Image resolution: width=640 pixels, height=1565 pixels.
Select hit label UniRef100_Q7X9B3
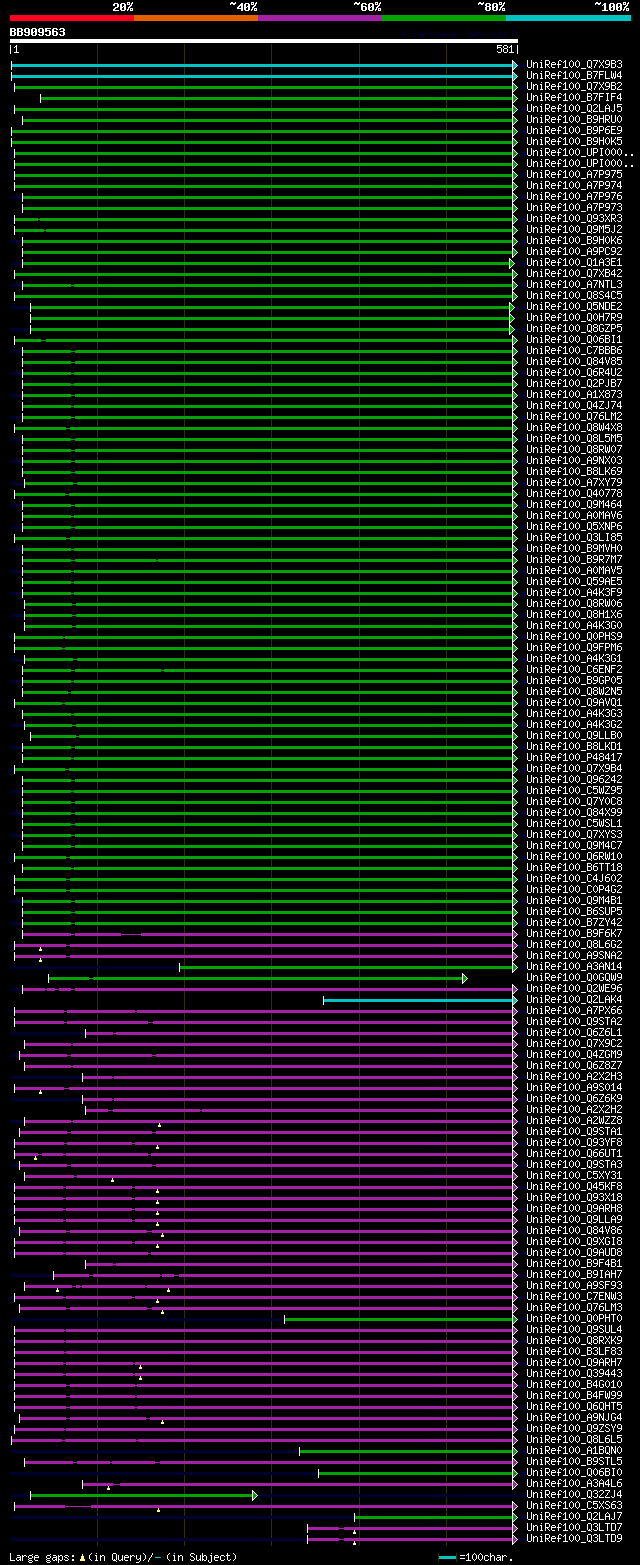[x=574, y=64]
